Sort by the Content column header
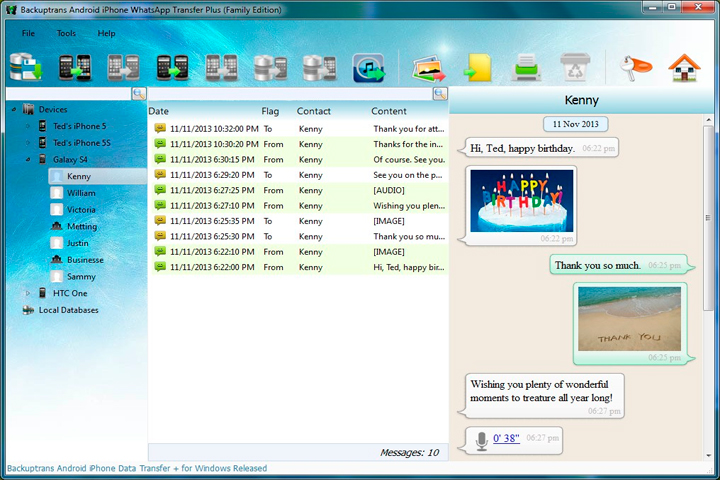The width and height of the screenshot is (720, 480). (389, 111)
